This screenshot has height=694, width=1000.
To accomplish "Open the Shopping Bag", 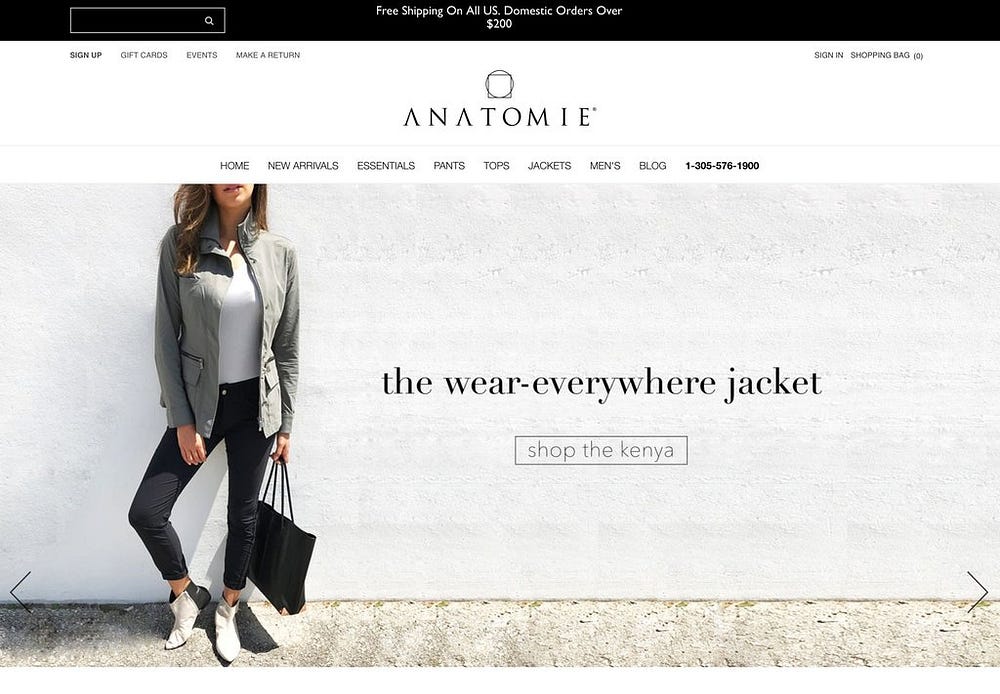I will pyautogui.click(x=886, y=55).
